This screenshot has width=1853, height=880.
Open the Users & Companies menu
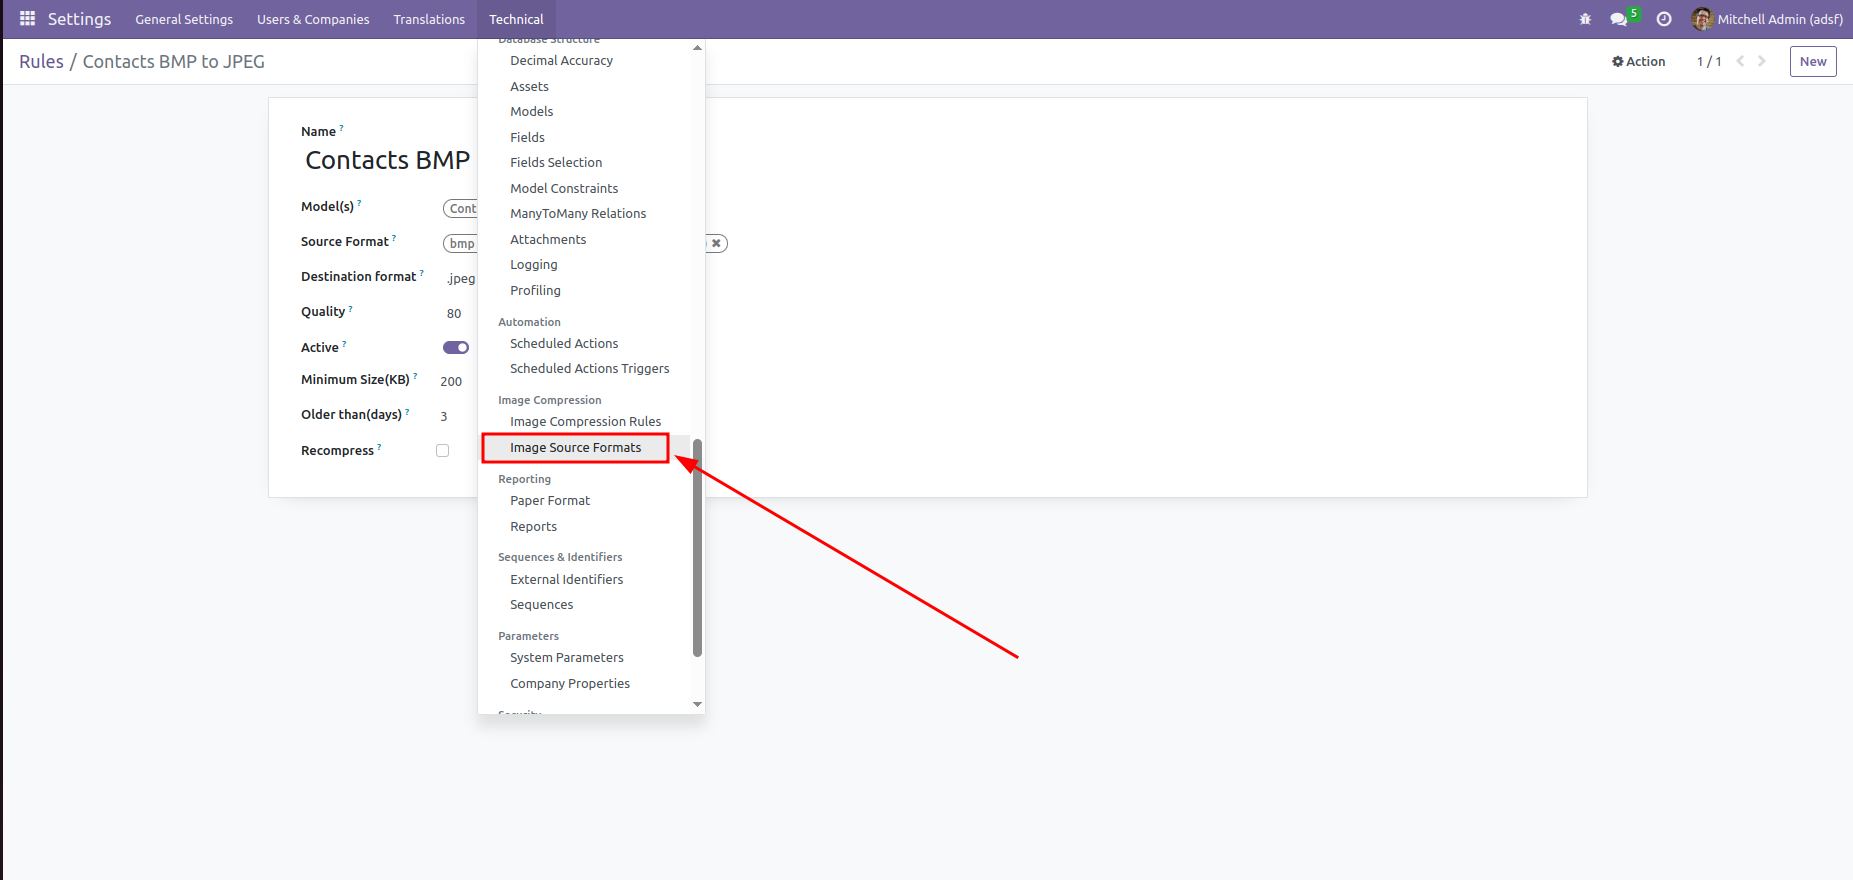pos(313,19)
